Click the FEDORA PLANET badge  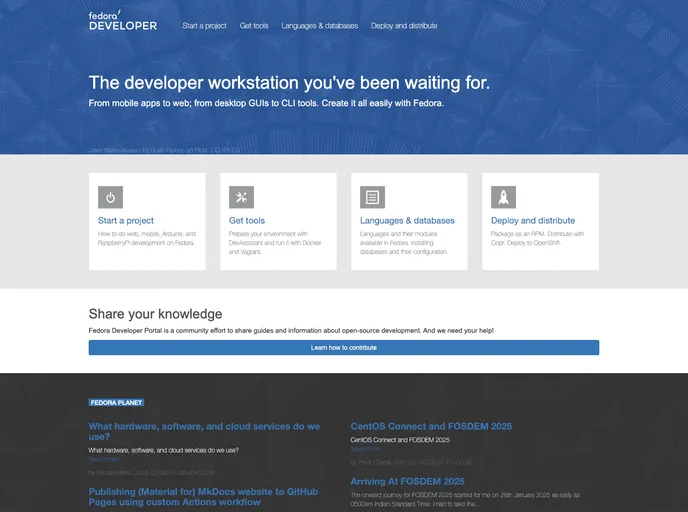coord(116,403)
